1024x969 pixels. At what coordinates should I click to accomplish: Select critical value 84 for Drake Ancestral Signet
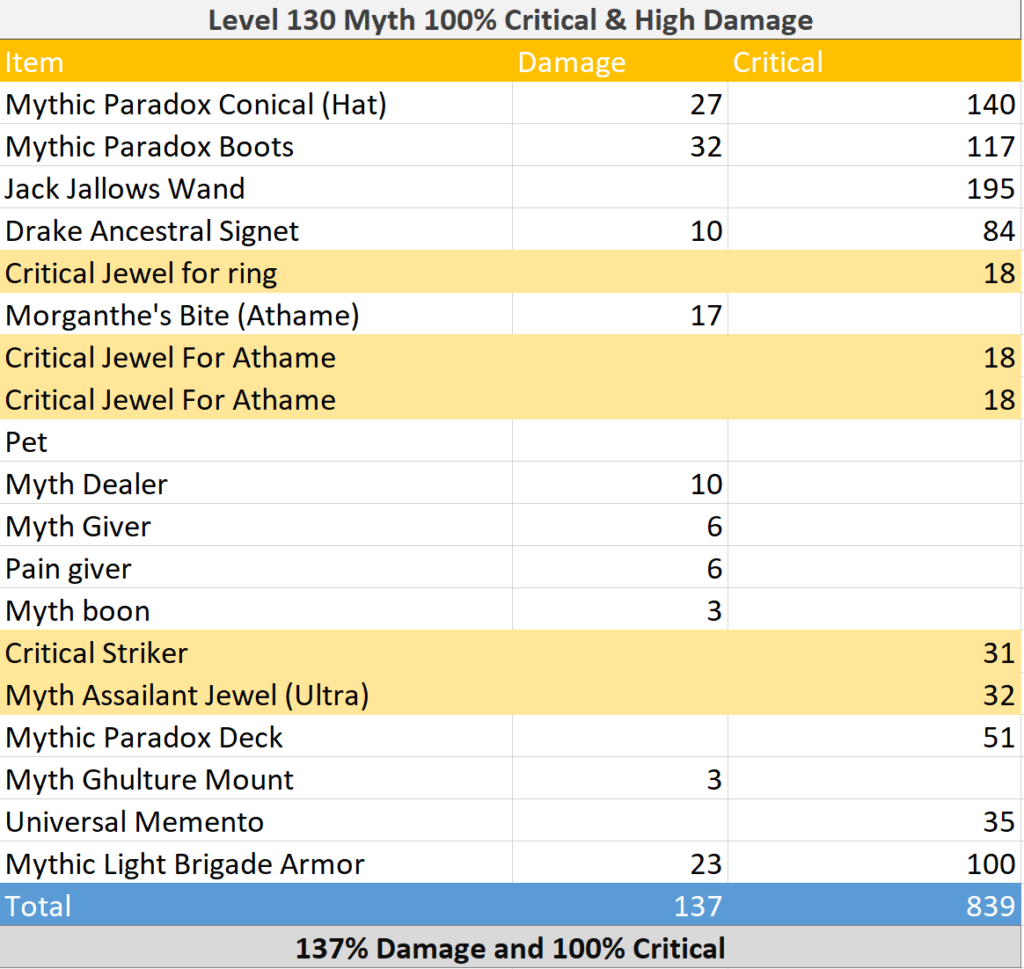874,230
